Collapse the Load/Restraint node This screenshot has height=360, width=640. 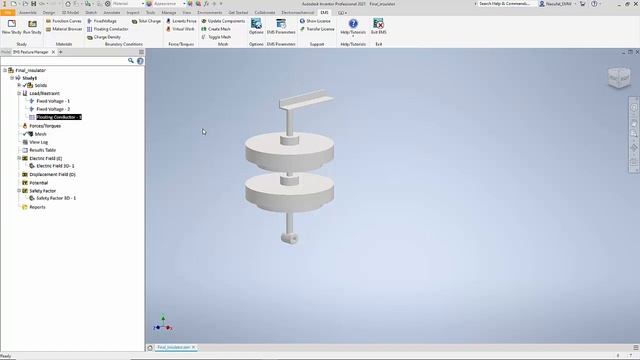point(19,93)
